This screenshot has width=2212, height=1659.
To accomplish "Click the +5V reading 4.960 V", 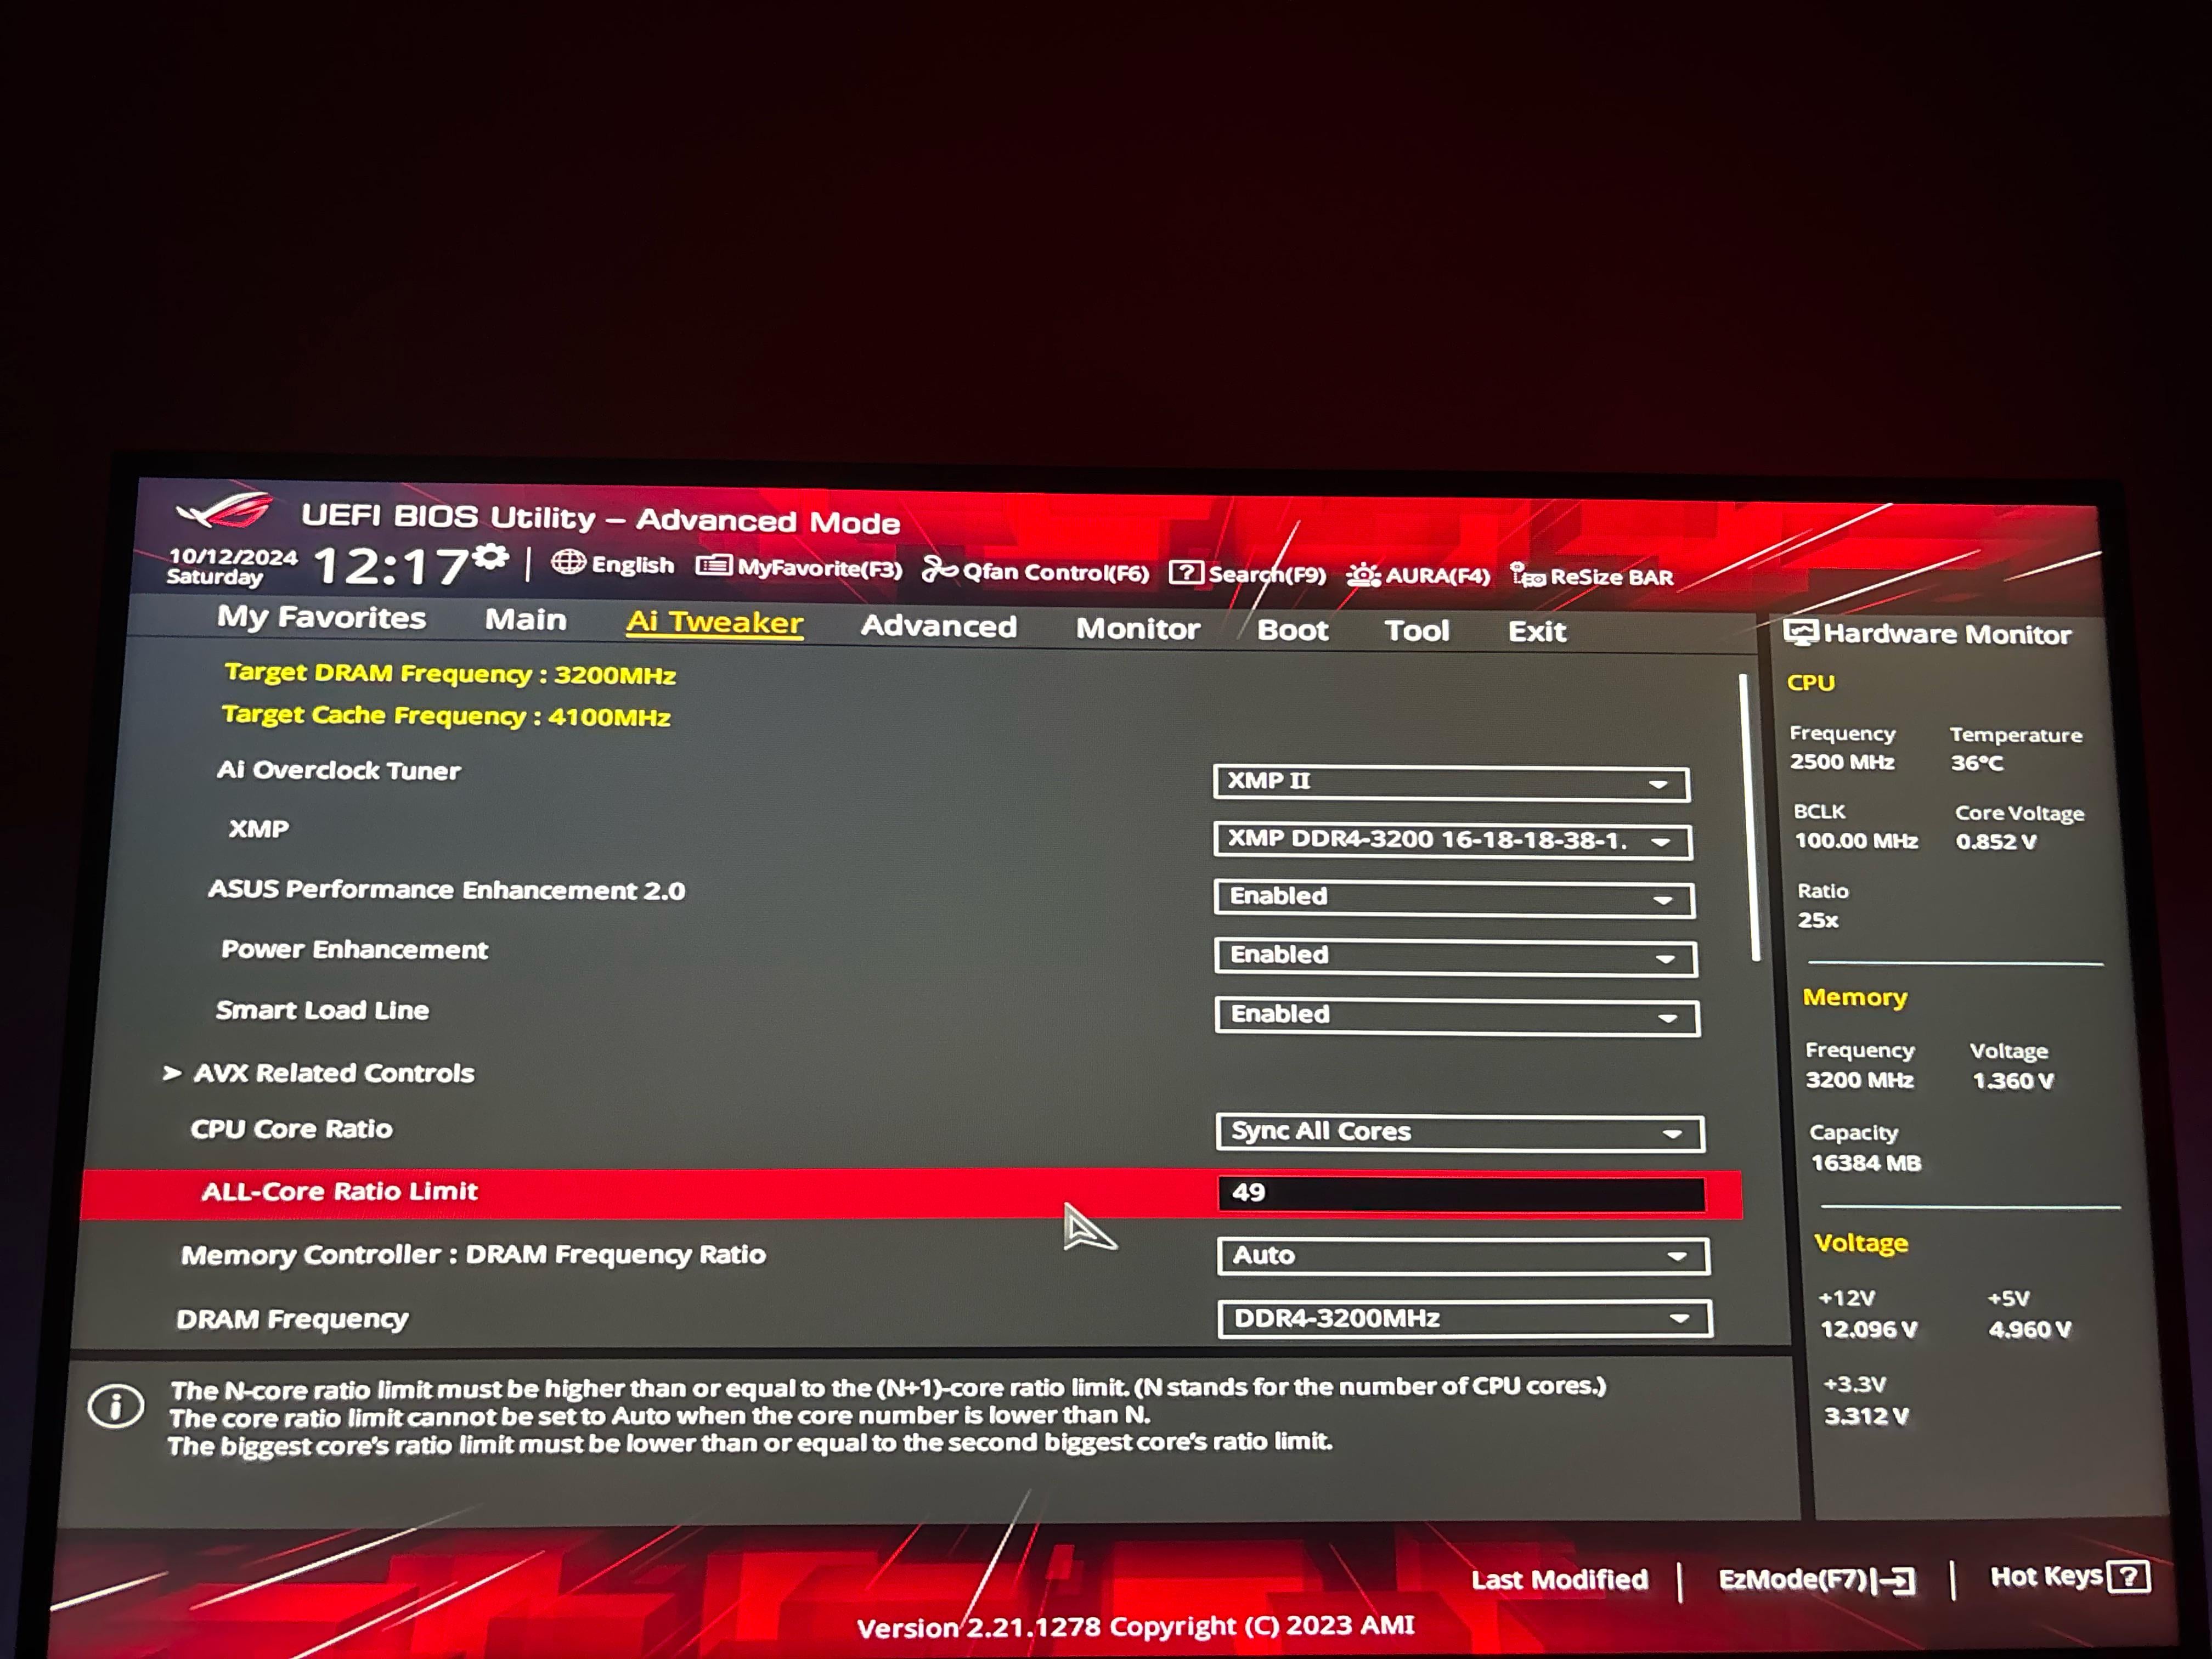I will (2030, 1330).
